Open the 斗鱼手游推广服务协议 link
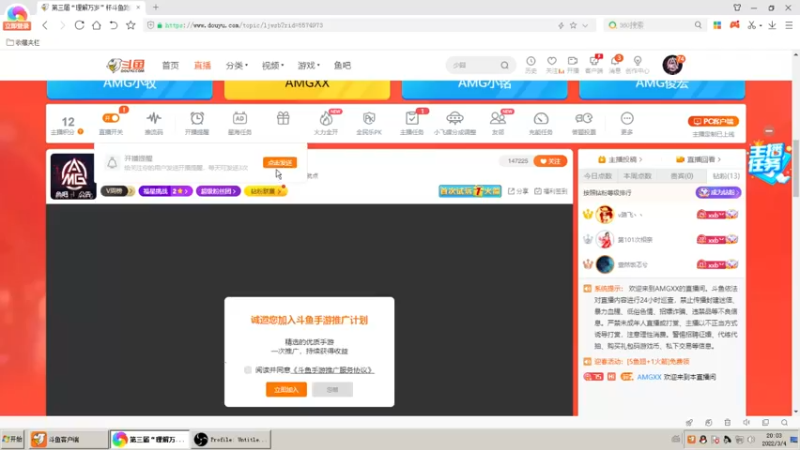The width and height of the screenshot is (800, 450). click(333, 370)
